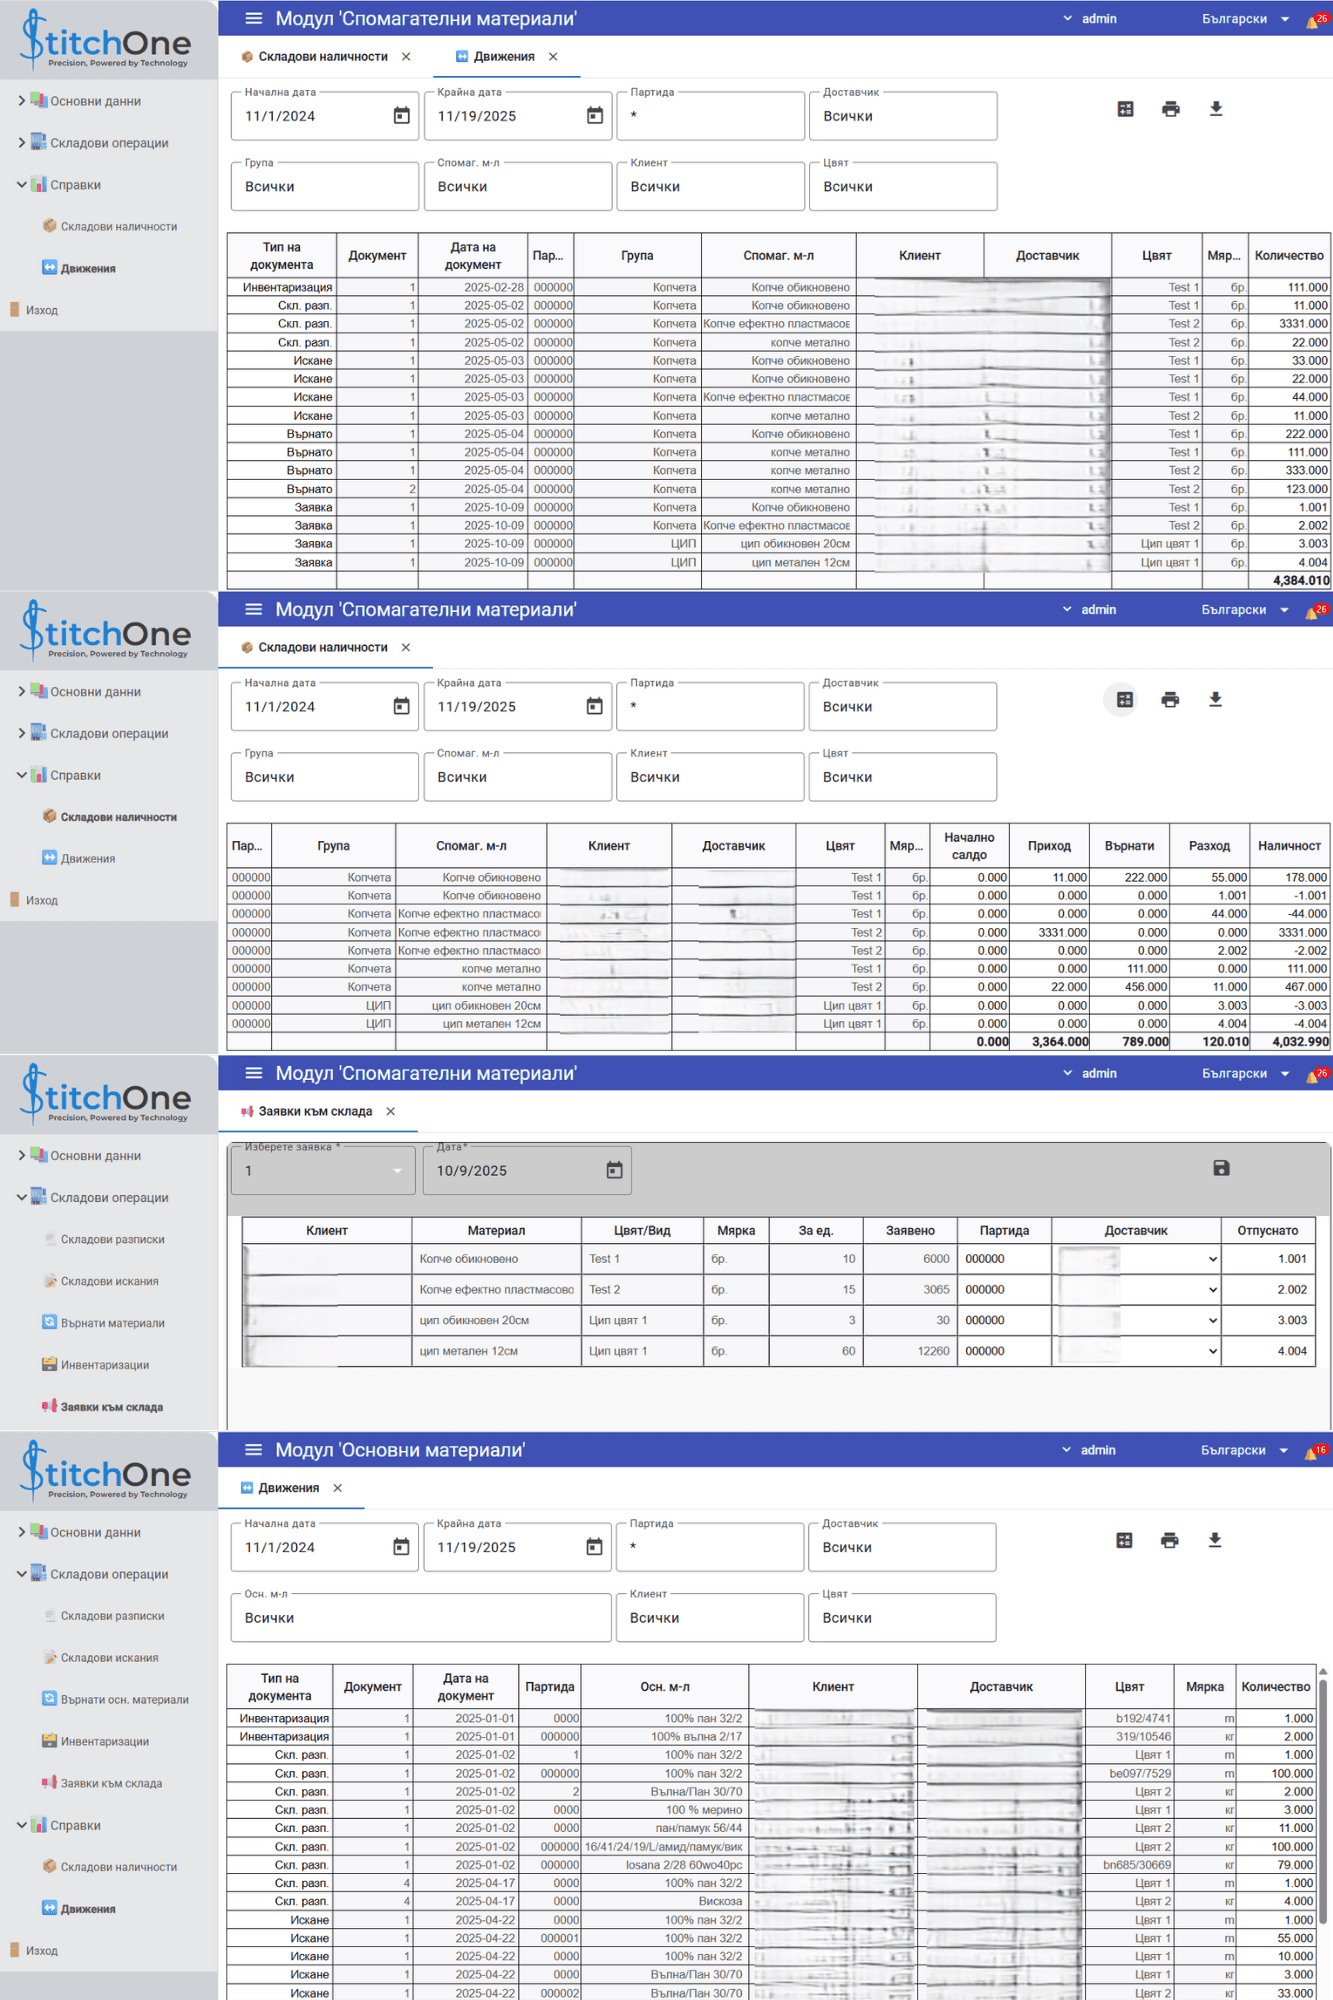Click the Начално салдо column header
Viewport: 1333px width, 2000px height.
point(968,845)
